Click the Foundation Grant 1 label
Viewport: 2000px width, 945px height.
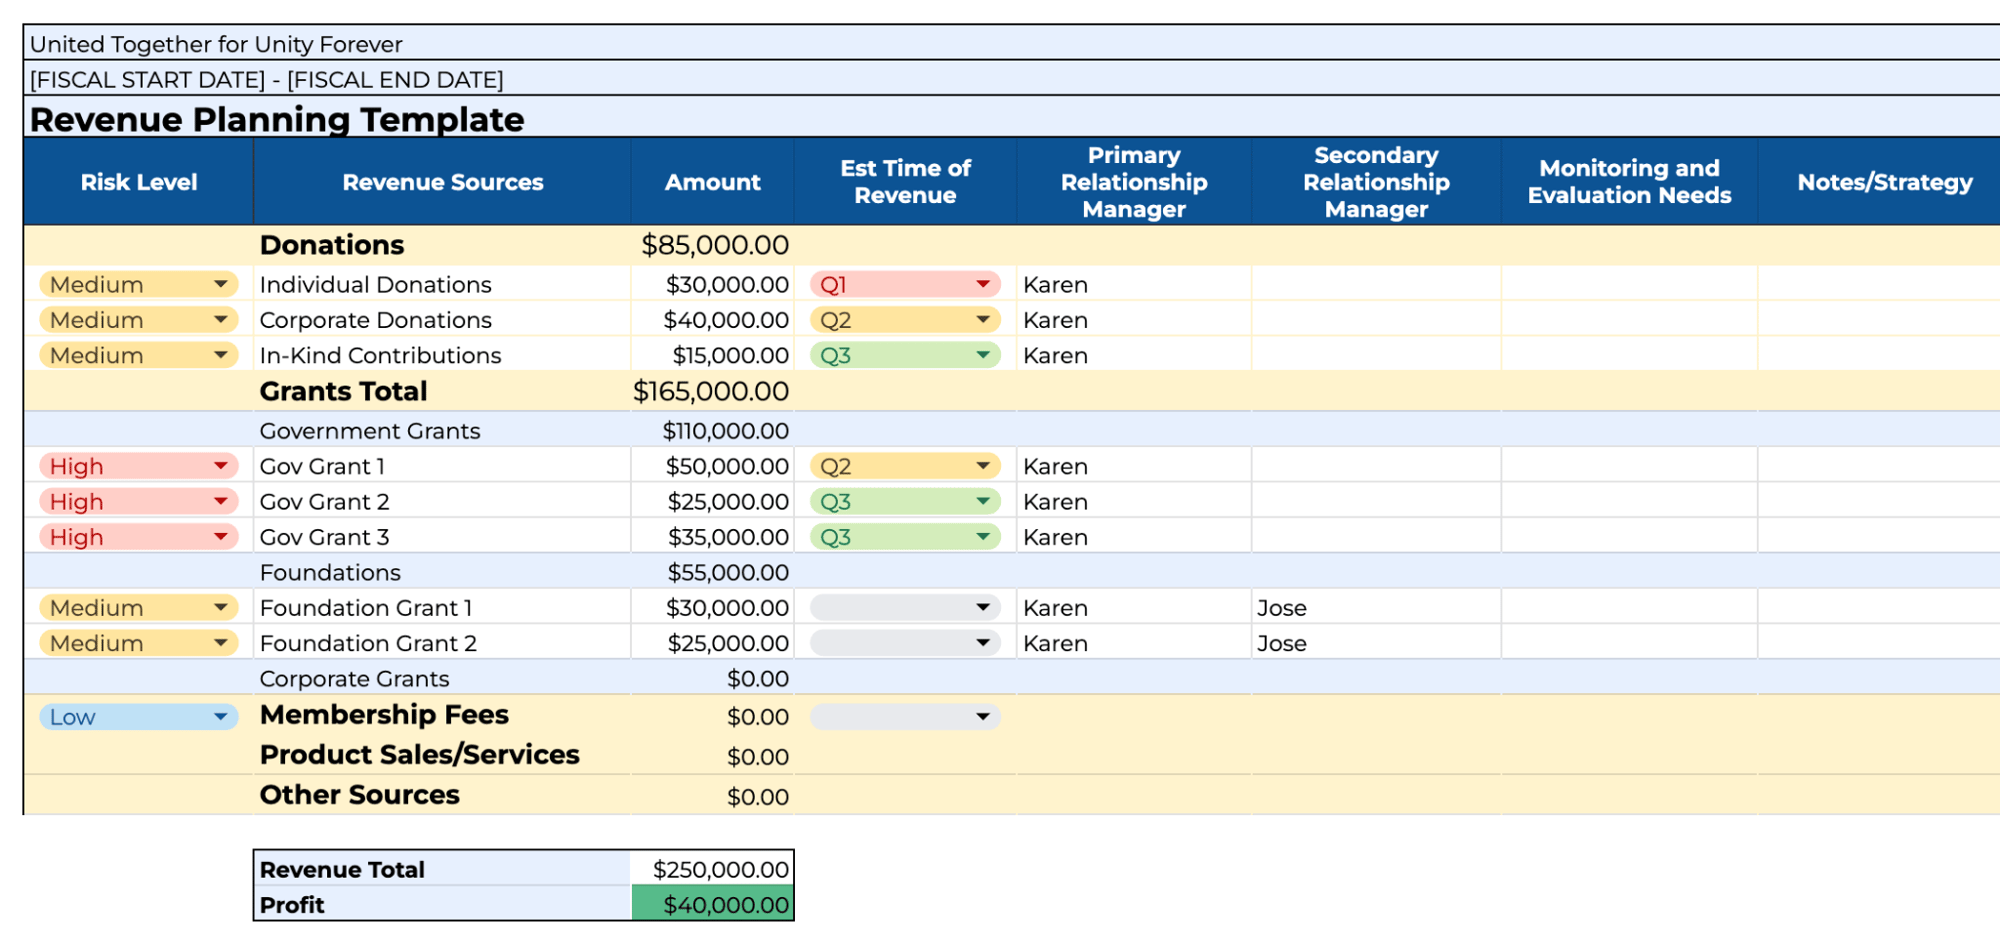coord(366,608)
